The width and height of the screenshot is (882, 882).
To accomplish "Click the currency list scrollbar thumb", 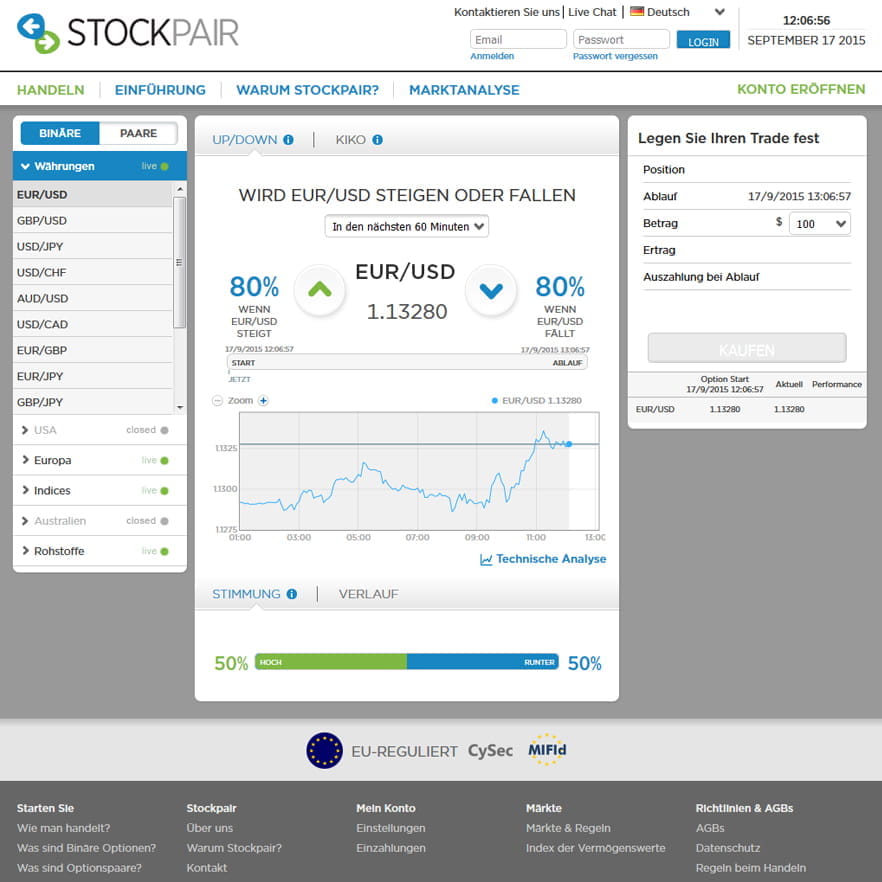I will pos(180,262).
